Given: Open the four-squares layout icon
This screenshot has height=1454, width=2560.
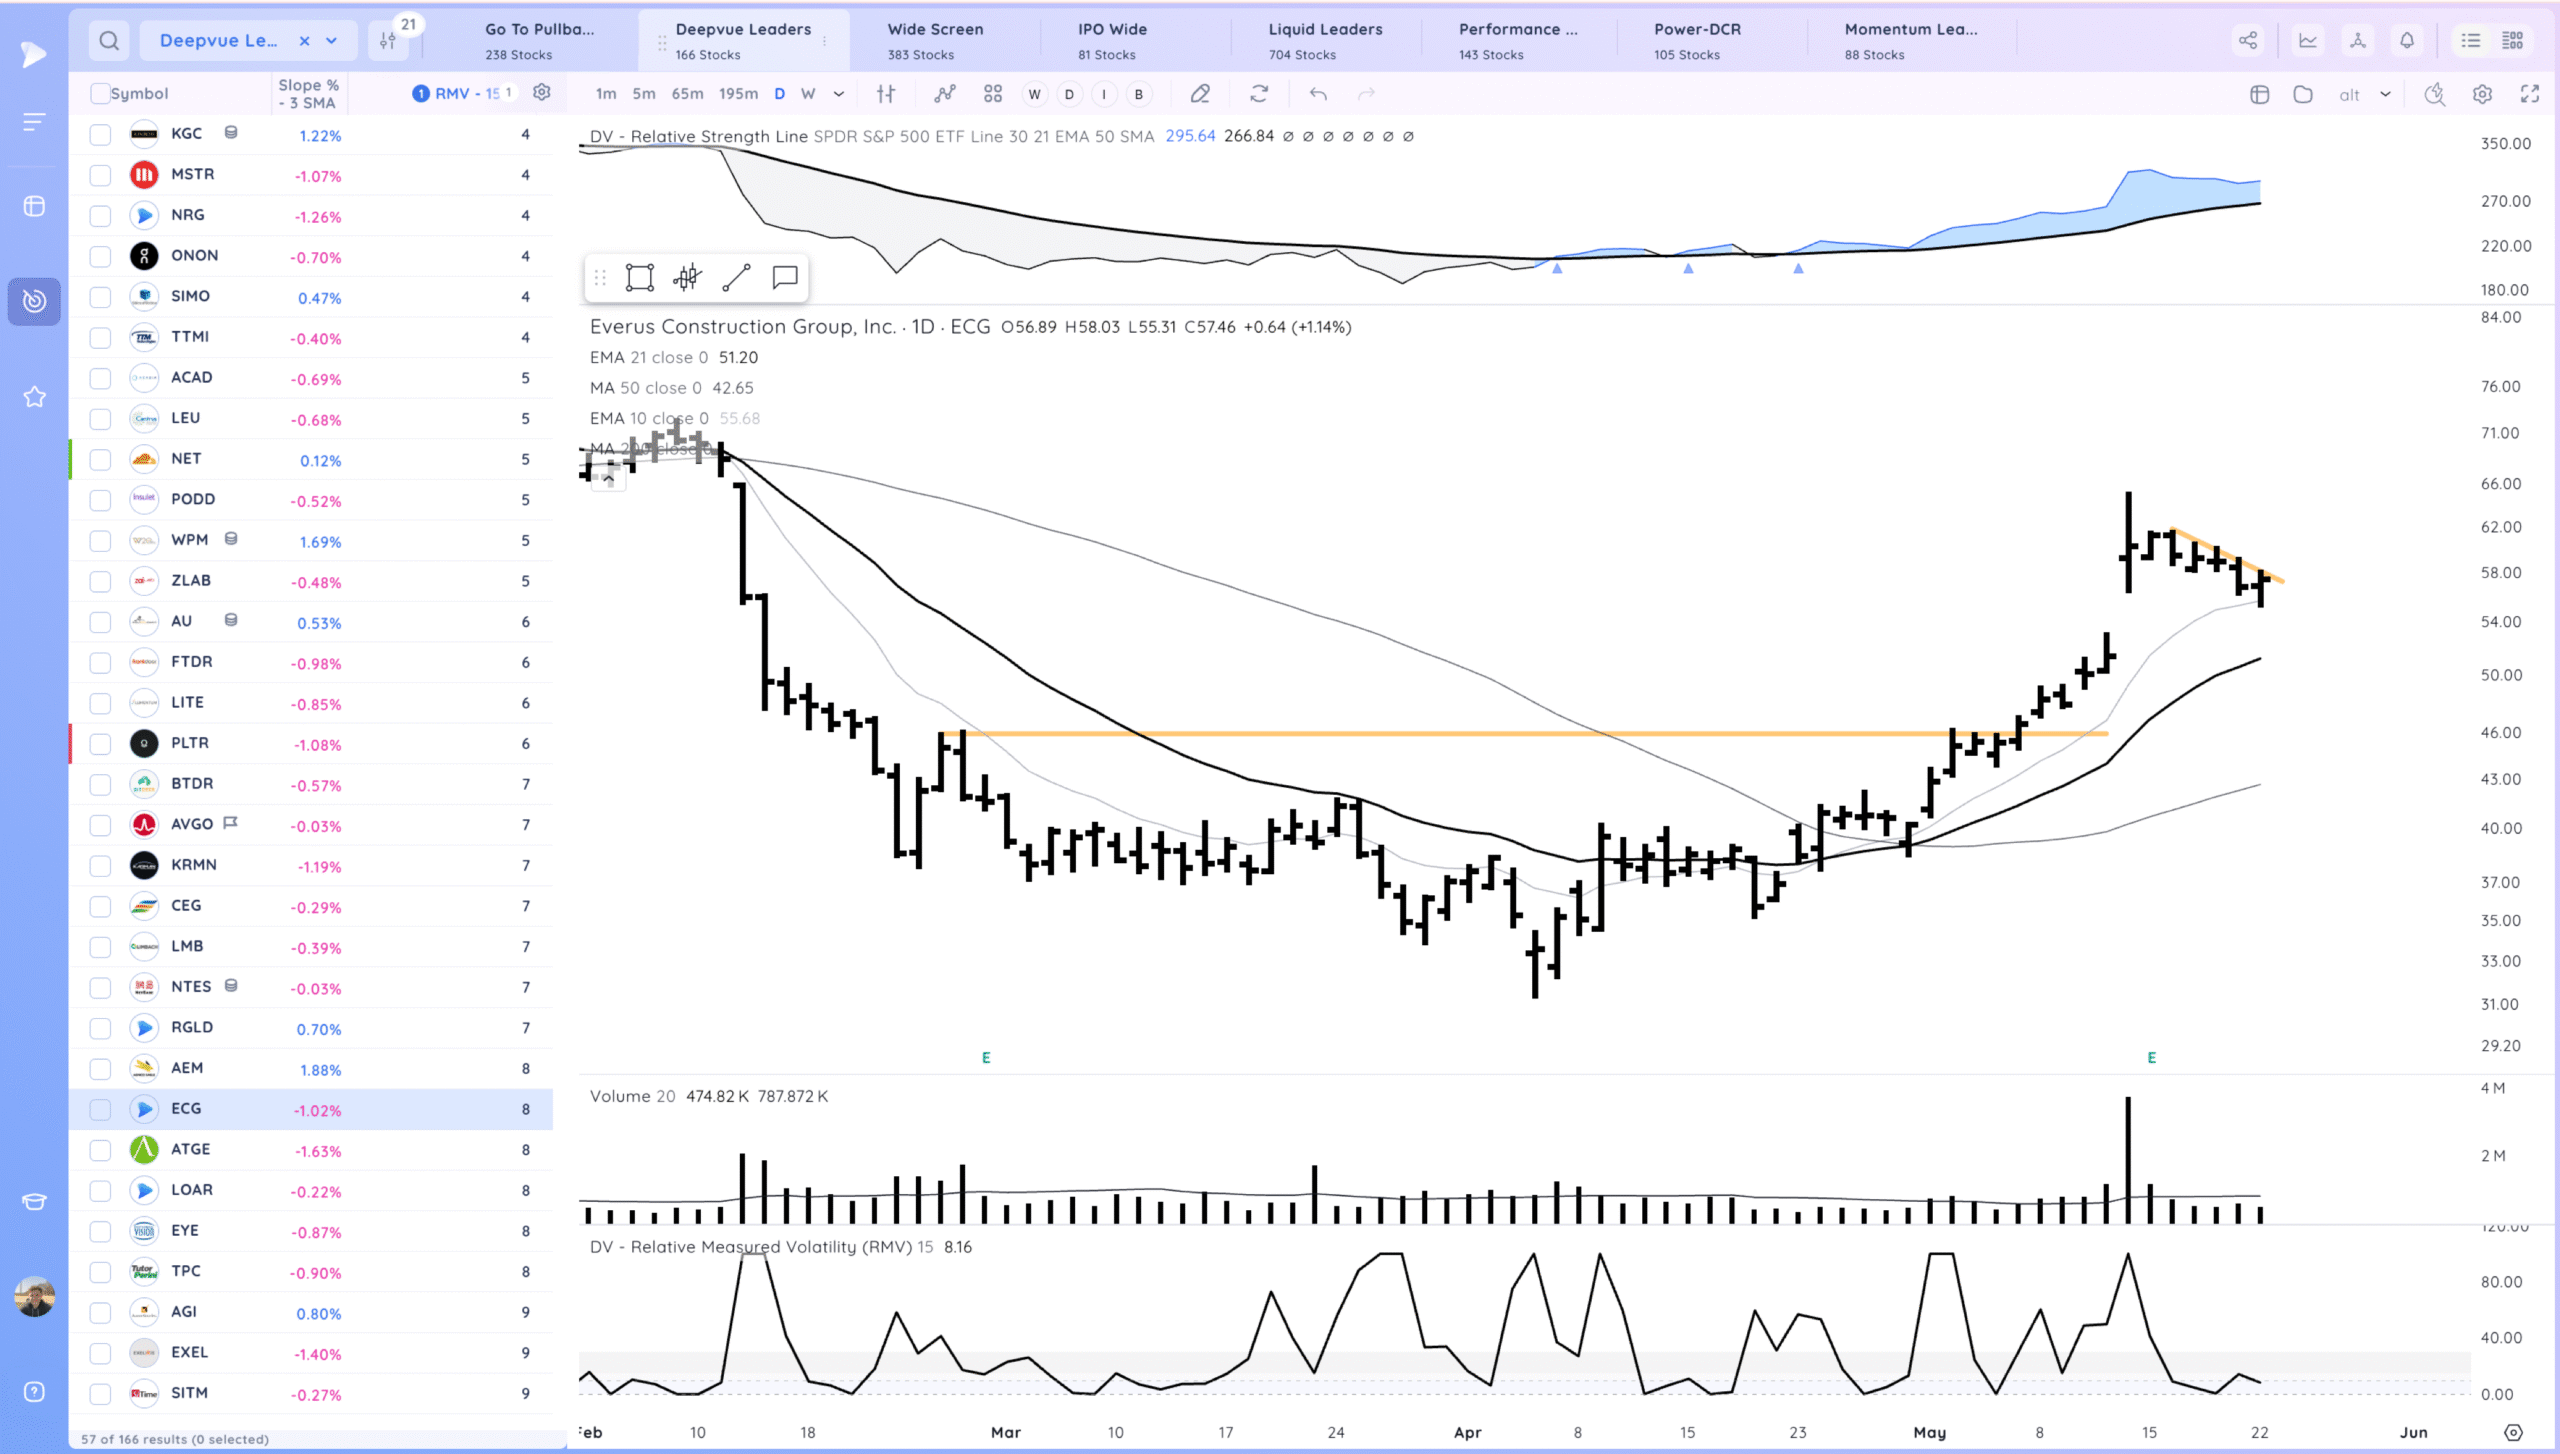Looking at the screenshot, I should [x=993, y=94].
